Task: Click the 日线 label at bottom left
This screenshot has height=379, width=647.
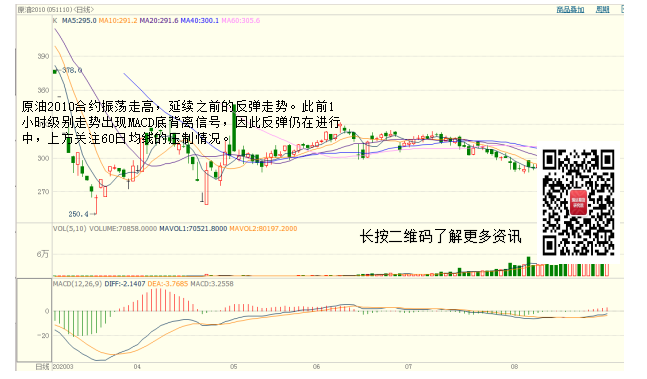Action: 42,367
